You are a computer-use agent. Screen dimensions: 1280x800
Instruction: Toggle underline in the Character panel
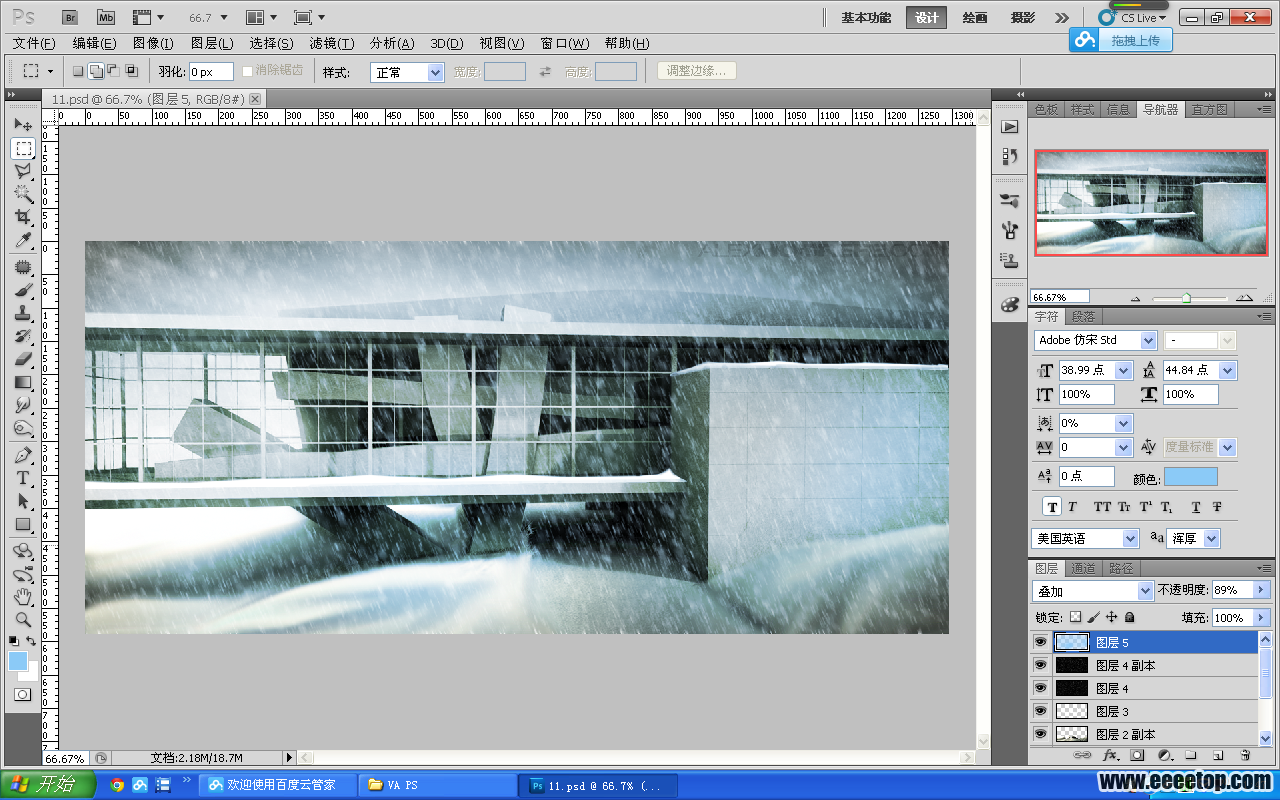pos(1196,507)
